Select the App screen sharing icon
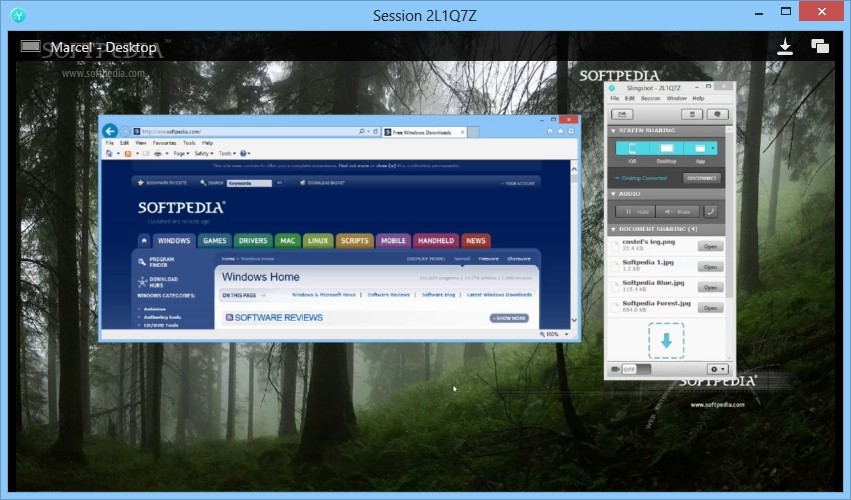This screenshot has width=851, height=500. [x=699, y=148]
